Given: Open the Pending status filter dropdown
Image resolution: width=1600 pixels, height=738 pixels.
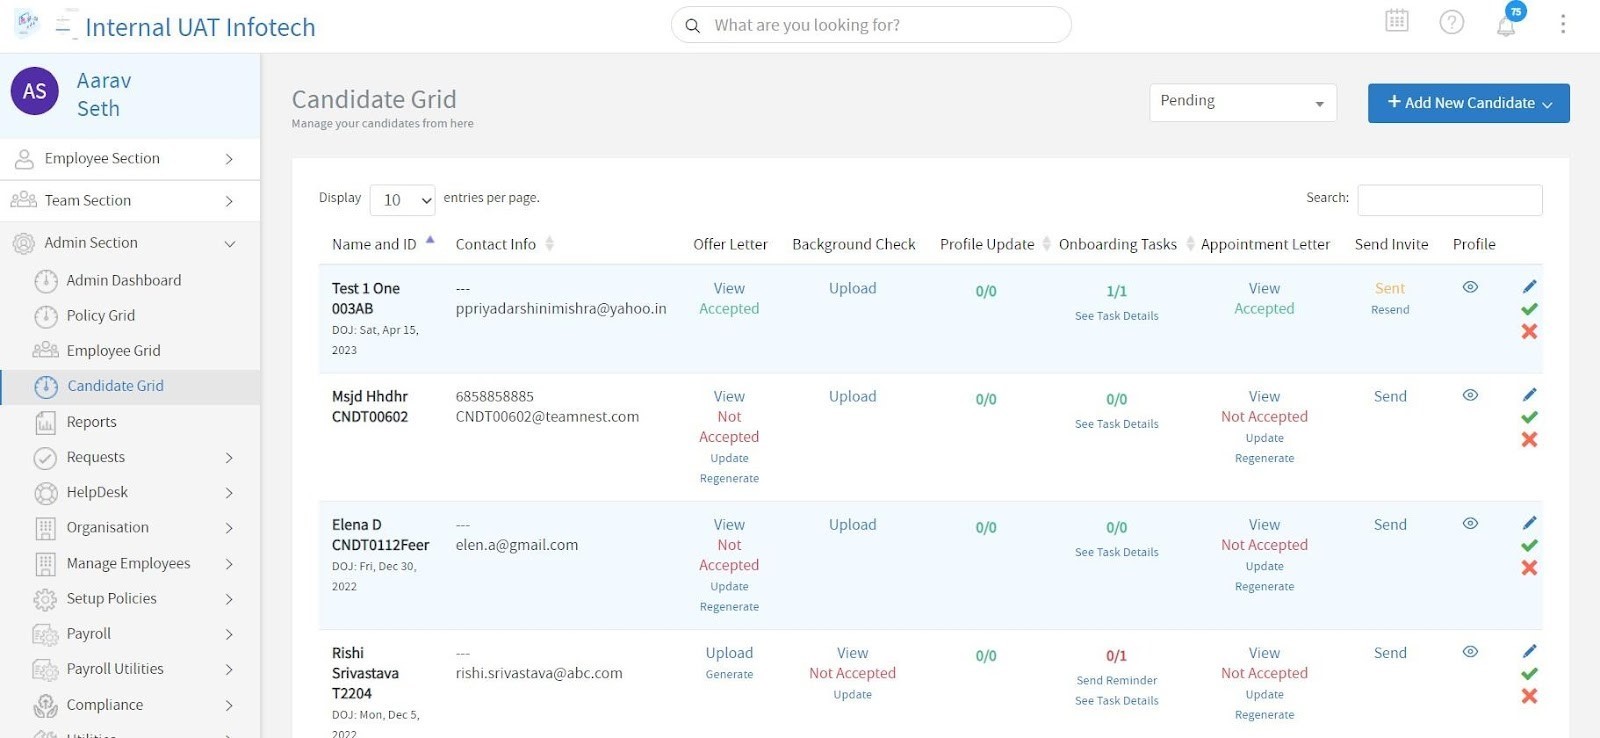Looking at the screenshot, I should (1243, 102).
